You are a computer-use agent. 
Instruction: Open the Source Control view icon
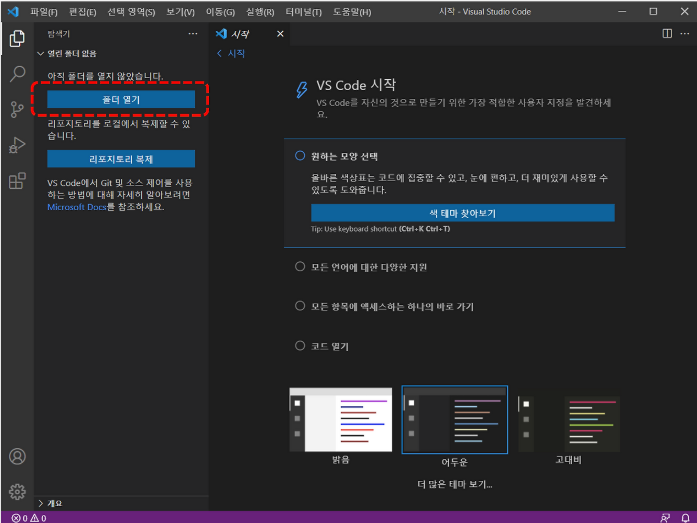click(x=17, y=109)
